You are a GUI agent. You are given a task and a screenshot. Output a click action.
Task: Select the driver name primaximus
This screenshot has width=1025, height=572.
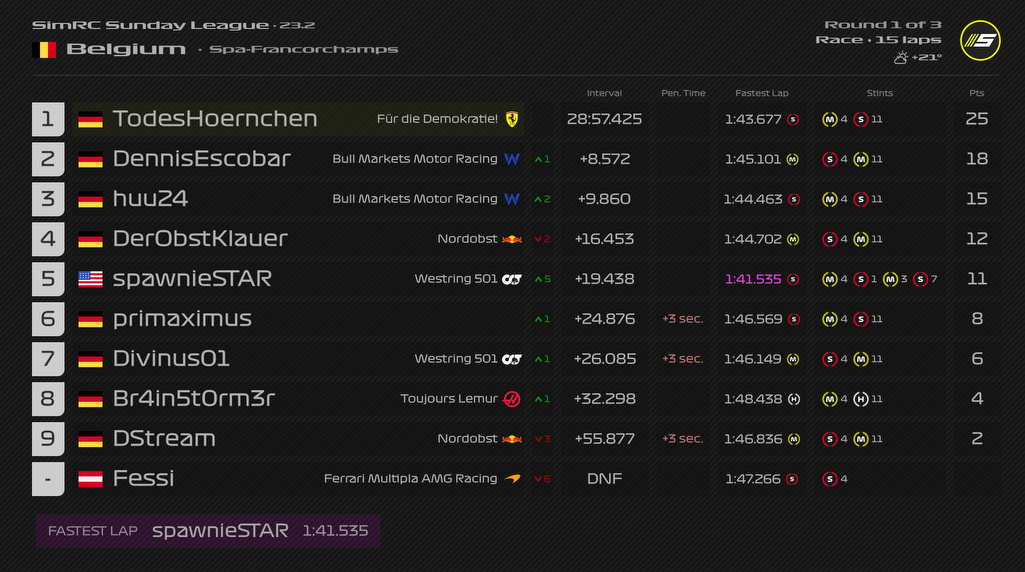tap(182, 319)
